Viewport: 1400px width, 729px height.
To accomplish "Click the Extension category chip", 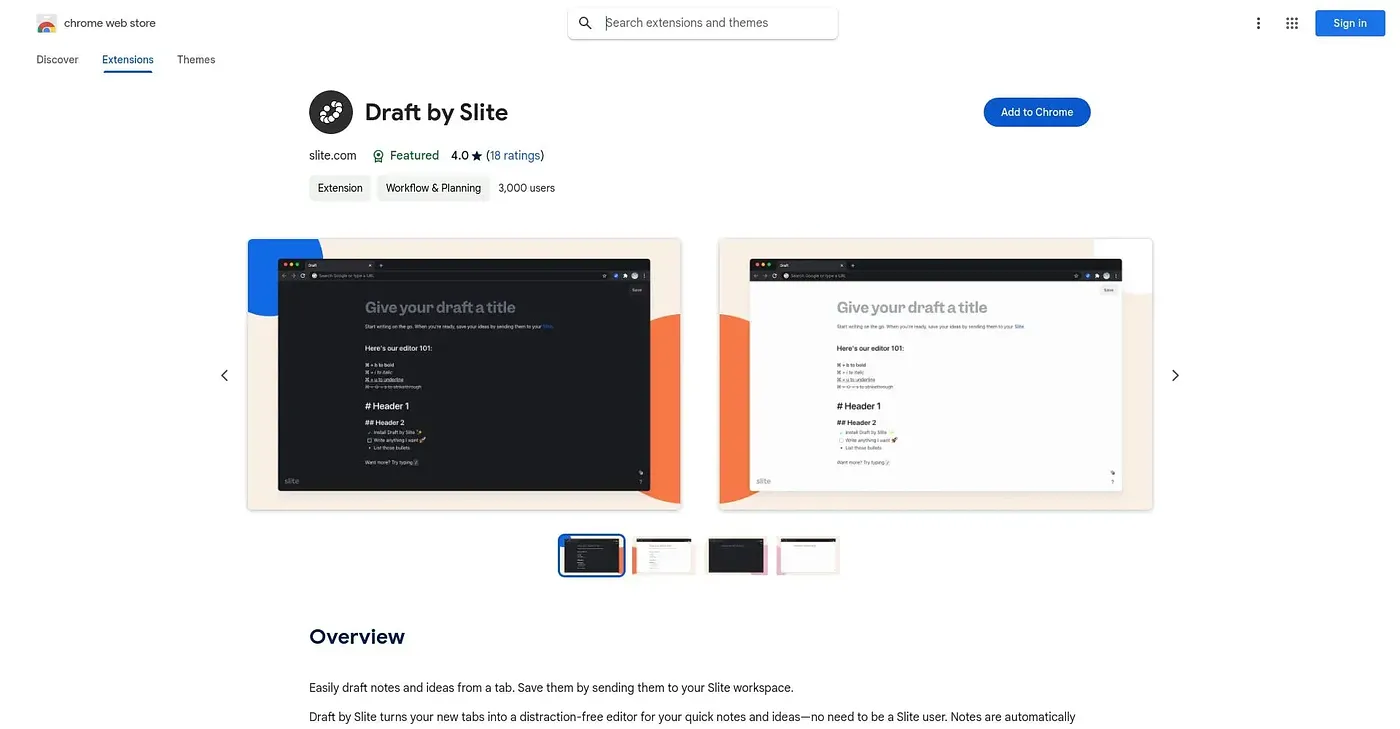I will coord(340,188).
